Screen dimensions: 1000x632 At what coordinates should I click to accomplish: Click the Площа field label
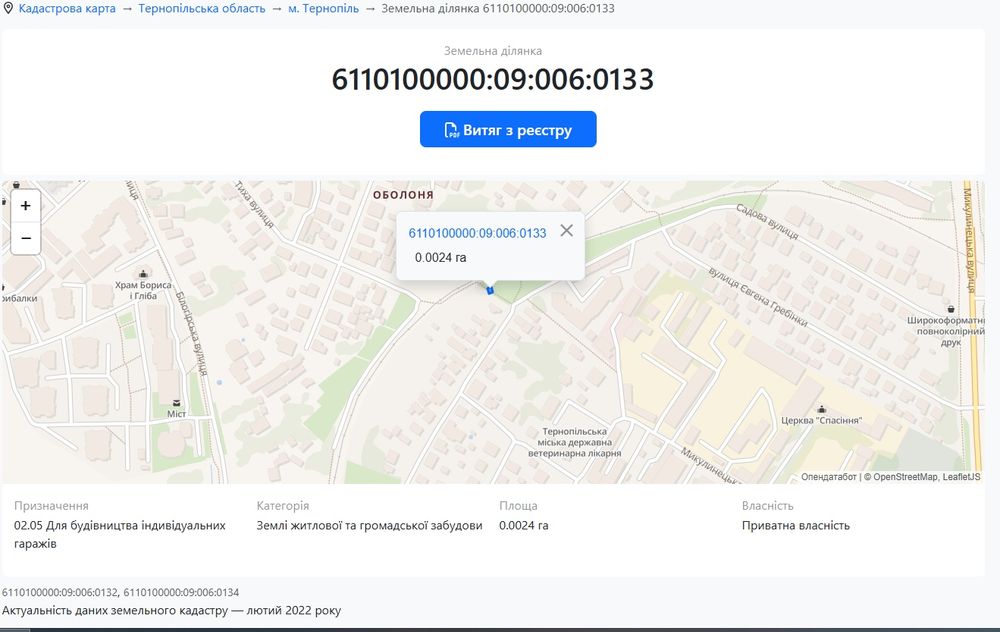[x=518, y=506]
